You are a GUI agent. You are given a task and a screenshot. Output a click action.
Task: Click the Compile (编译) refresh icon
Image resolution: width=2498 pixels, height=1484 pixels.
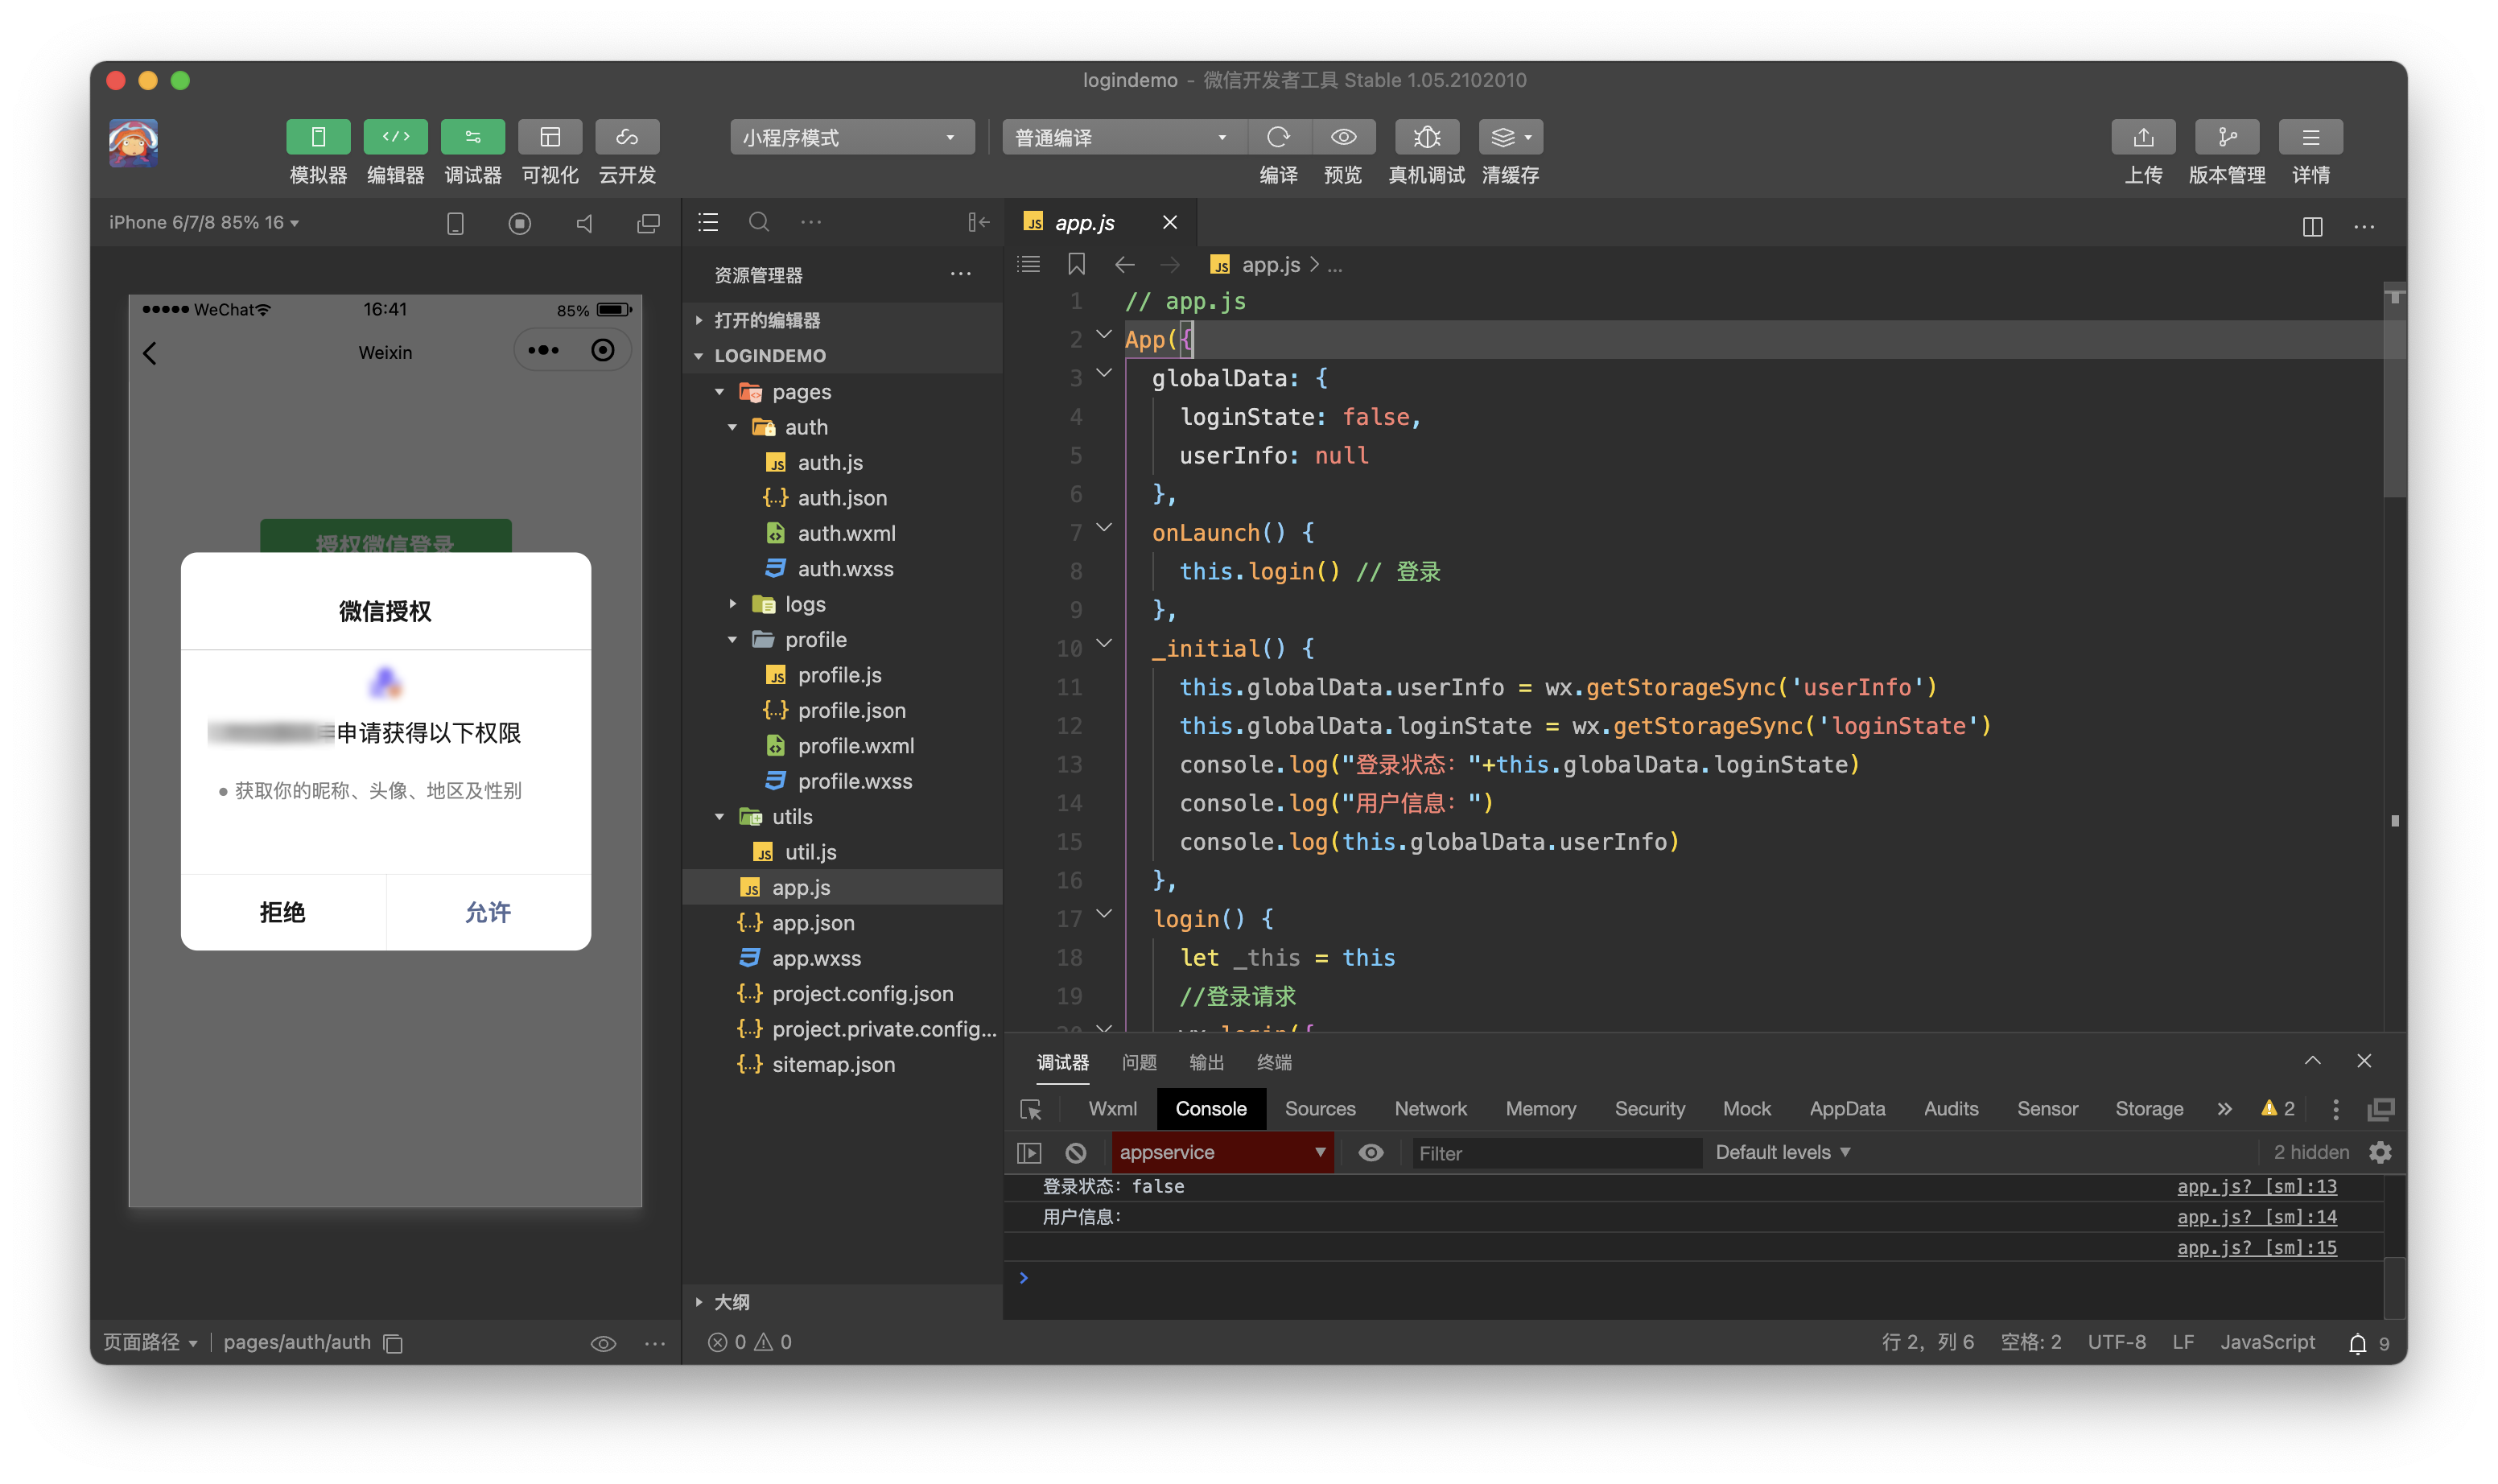click(x=1278, y=137)
